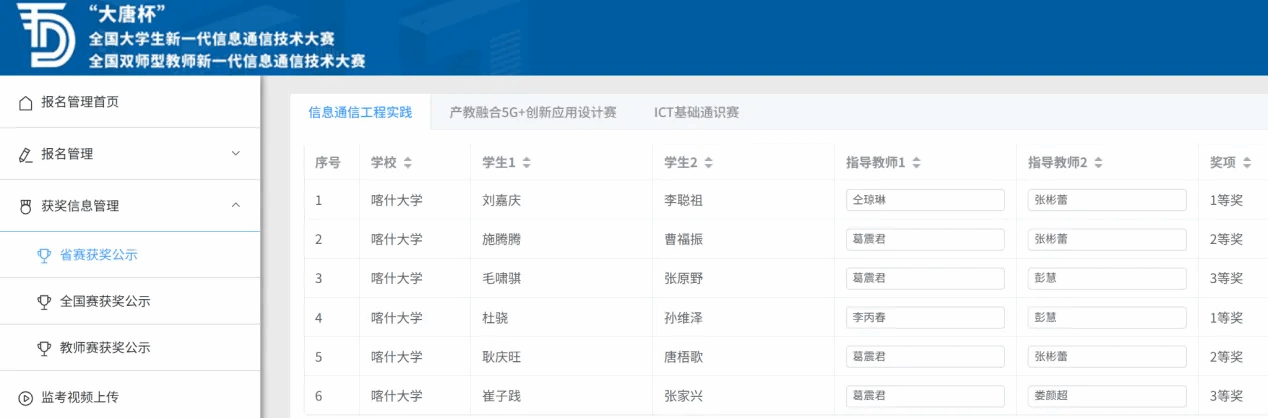The image size is (1268, 418).
Task: Click 指导教师2 field containing 娄颜超
Action: [x=1106, y=395]
